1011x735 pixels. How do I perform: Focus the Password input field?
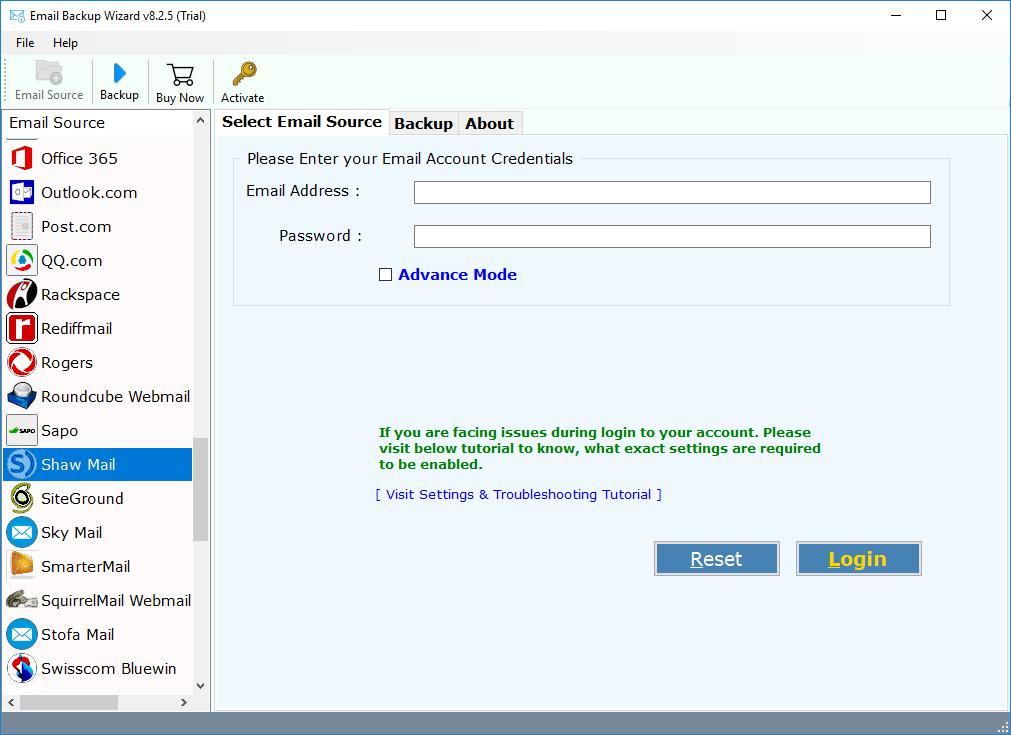pyautogui.click(x=672, y=236)
